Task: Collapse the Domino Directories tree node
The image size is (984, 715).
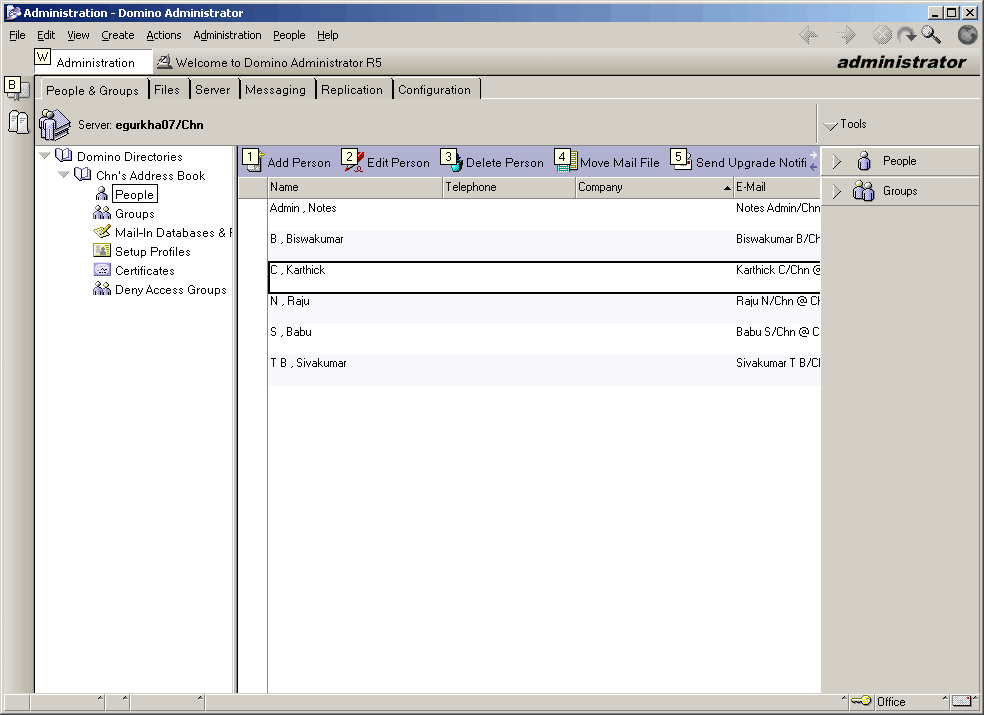Action: point(45,156)
